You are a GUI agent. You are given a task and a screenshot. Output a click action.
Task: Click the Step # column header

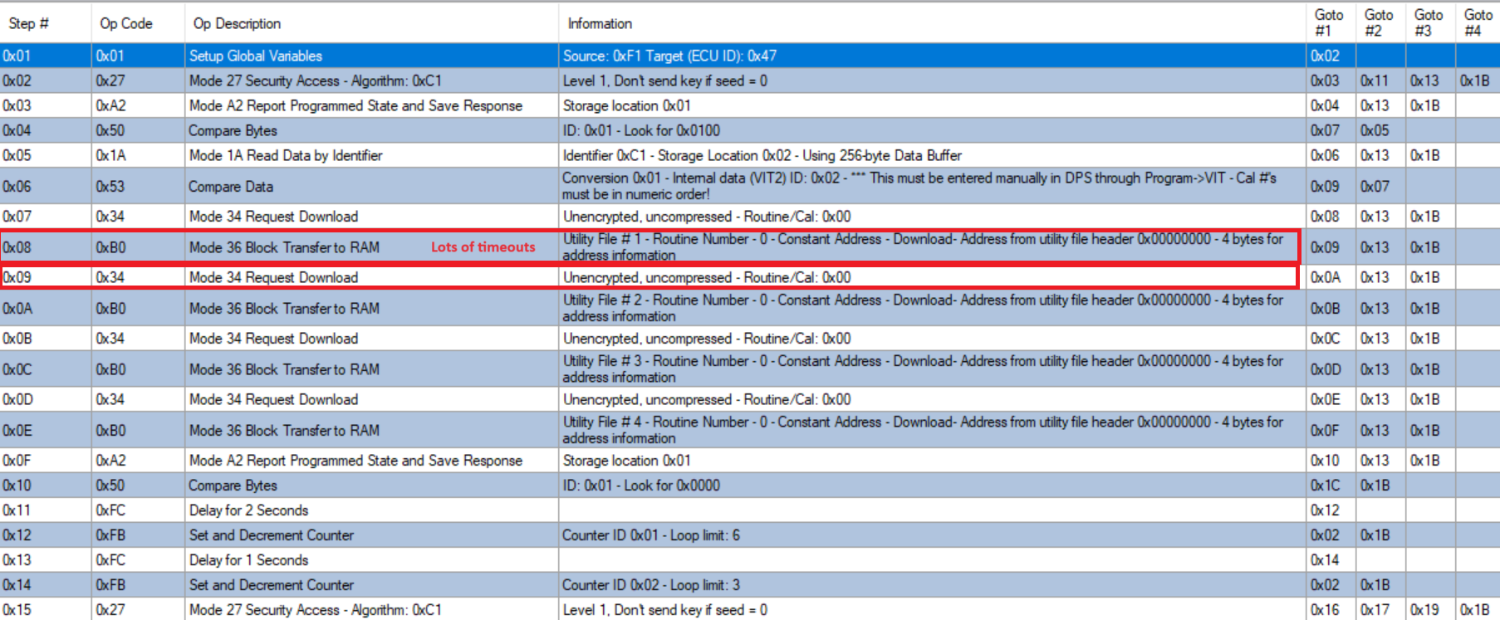pyautogui.click(x=45, y=23)
